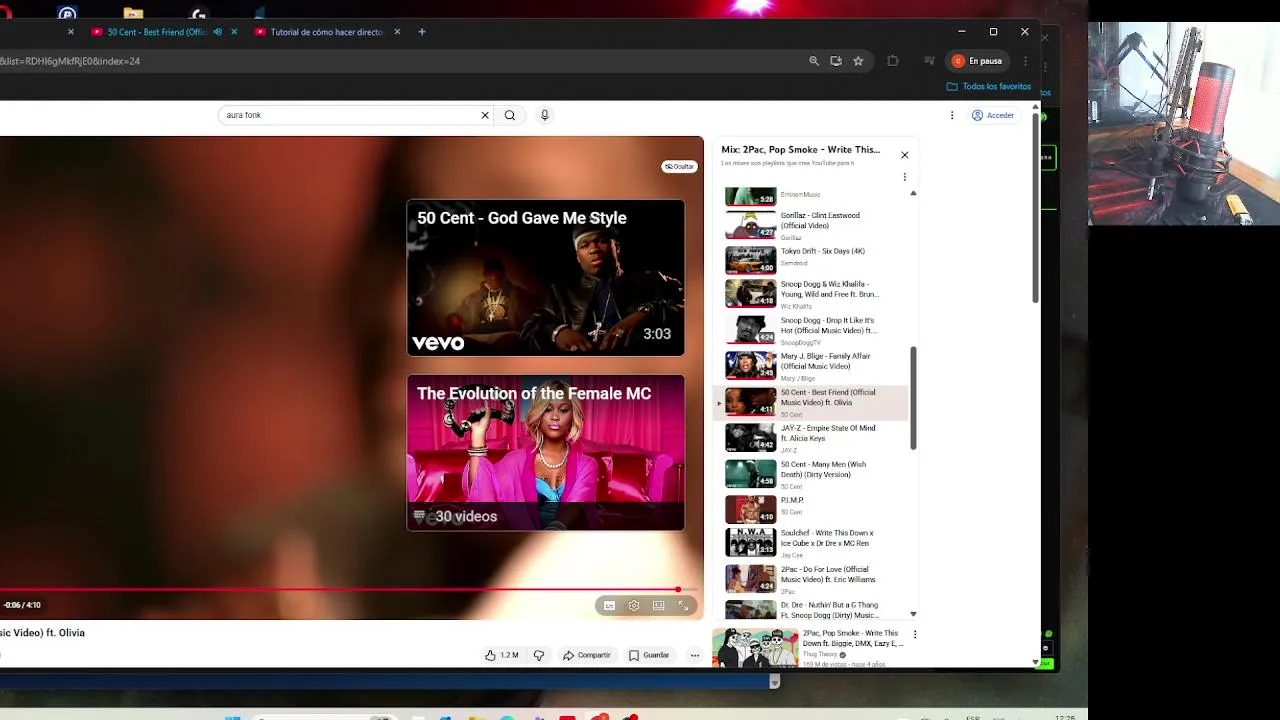Open options for '2Pac, Pop Smoke' recommended video
Viewport: 1280px width, 720px height.
(914, 634)
